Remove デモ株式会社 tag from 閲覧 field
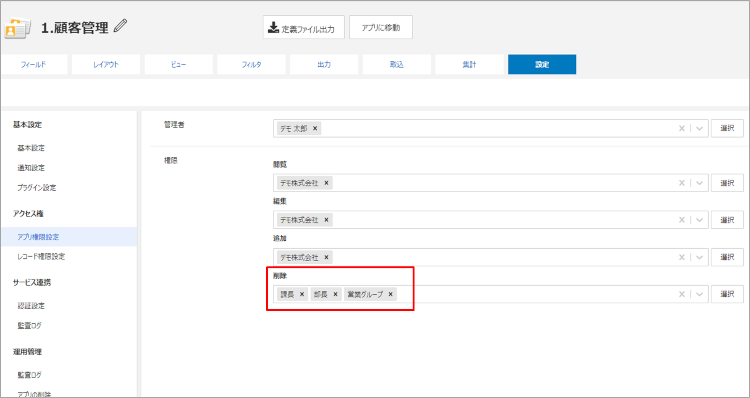This screenshot has height=398, width=750. click(x=326, y=183)
